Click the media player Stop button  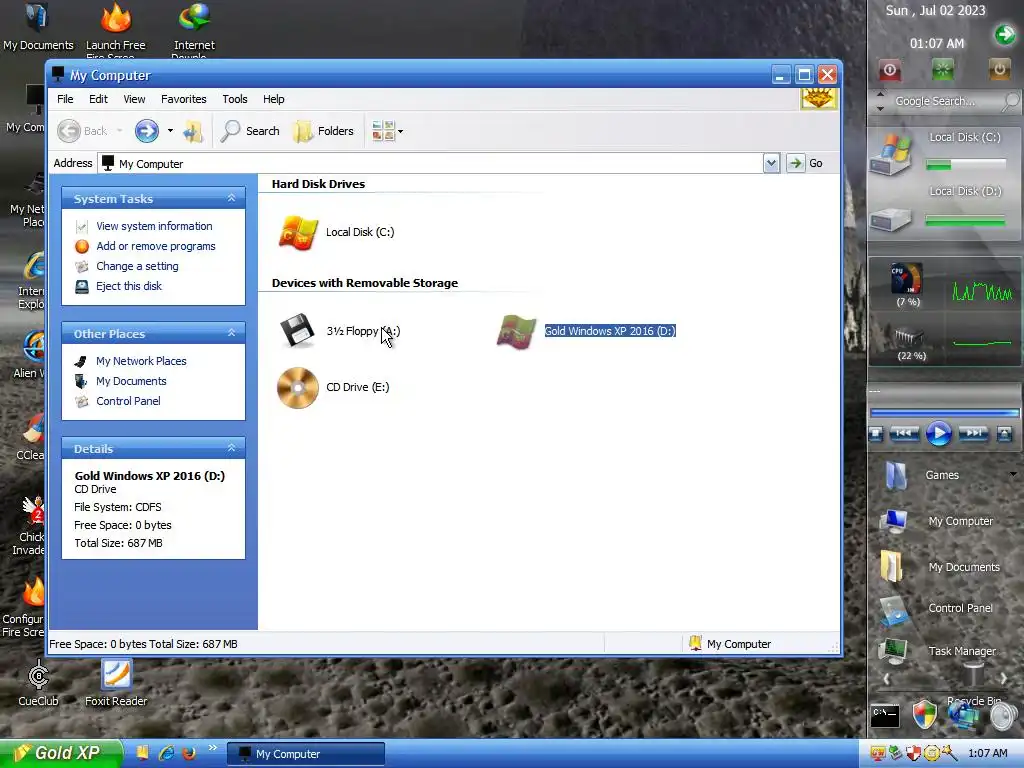click(x=876, y=434)
